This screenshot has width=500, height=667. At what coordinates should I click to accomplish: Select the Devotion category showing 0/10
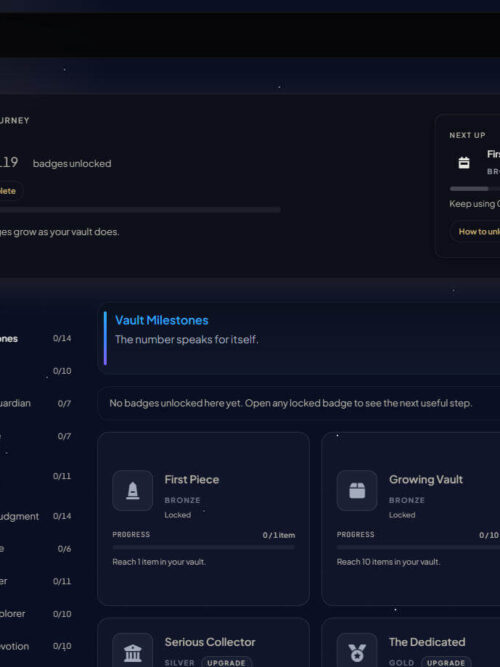(35, 646)
